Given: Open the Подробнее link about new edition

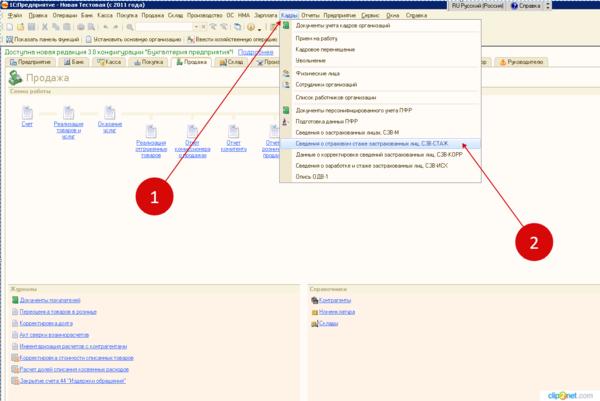Looking at the screenshot, I should coord(255,51).
